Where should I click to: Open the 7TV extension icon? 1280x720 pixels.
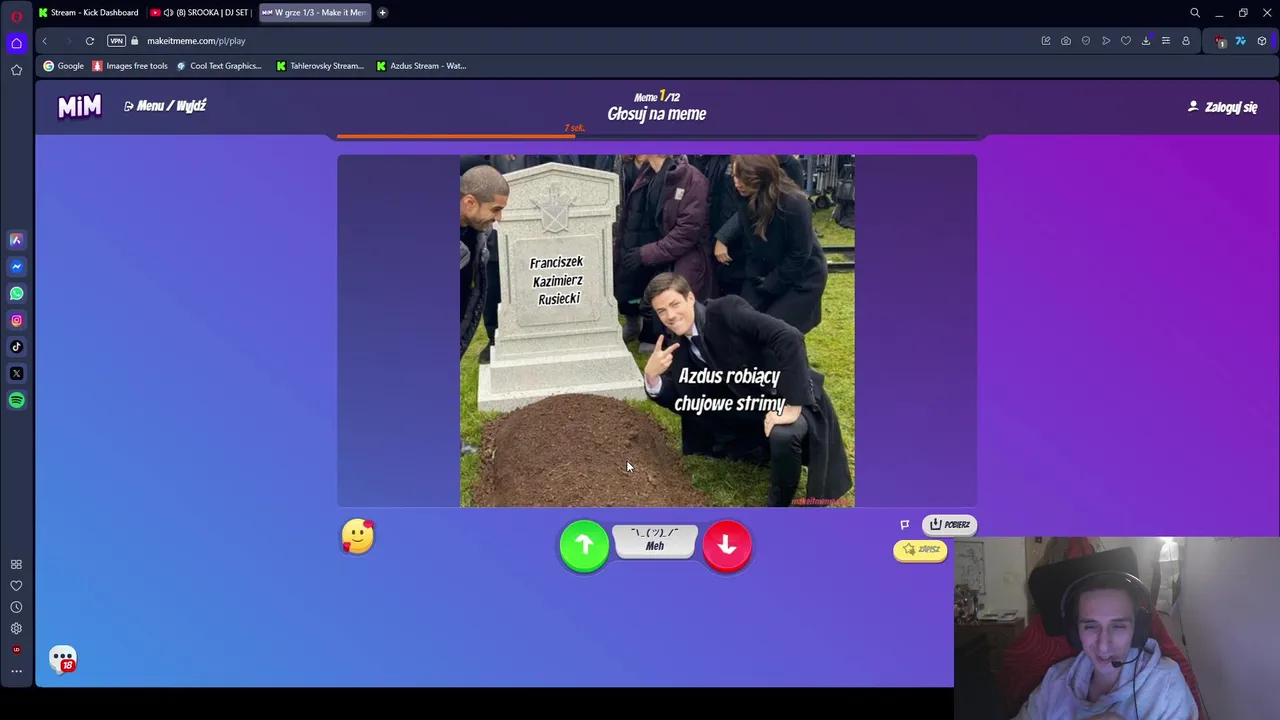(x=1241, y=41)
